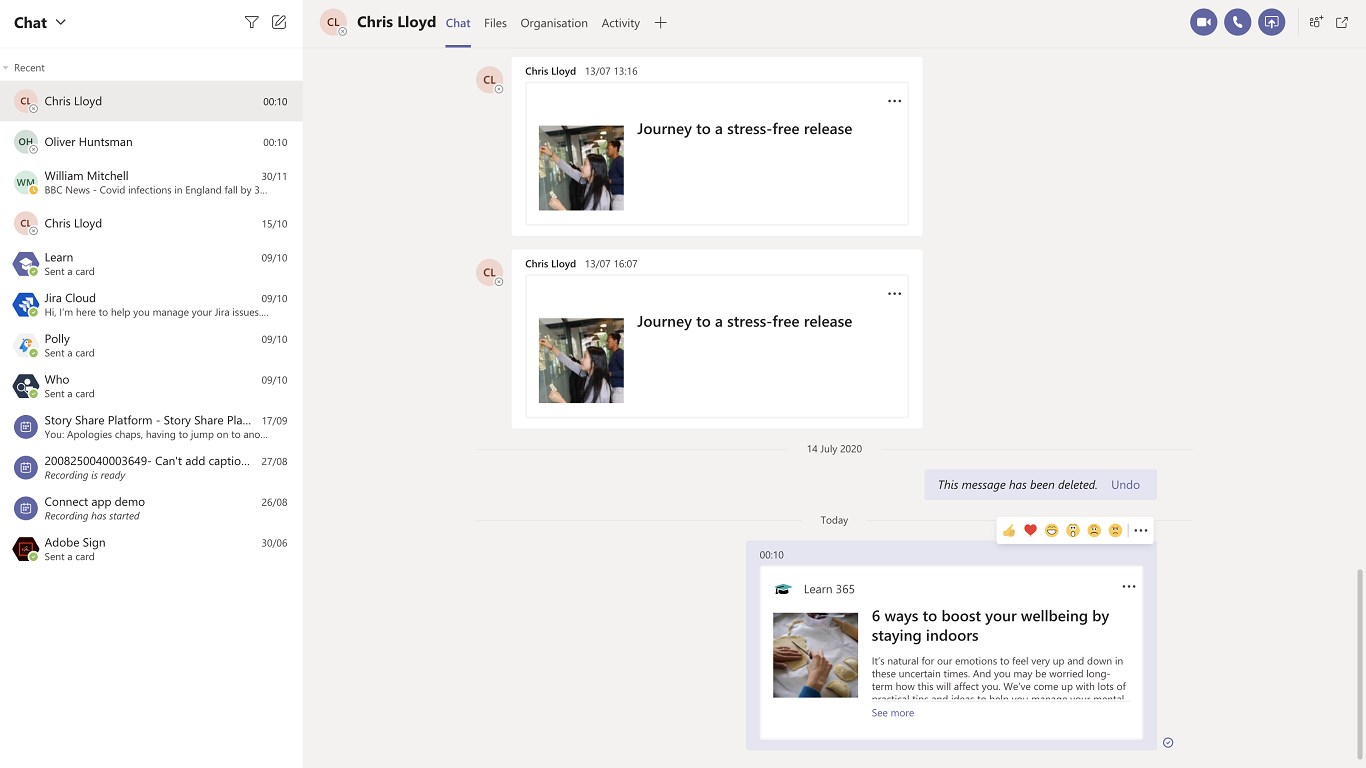Click thumbnail of 16:07 stress-free release card

tap(581, 361)
